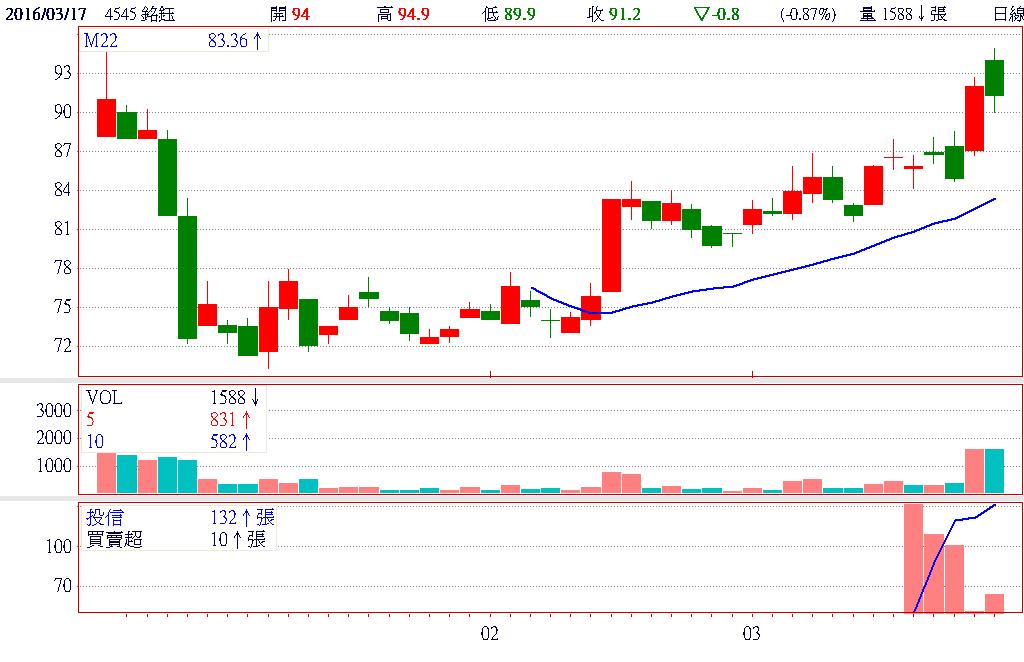The image size is (1024, 662).
Task: Jump to the 02 month marker
Action: click(x=489, y=633)
